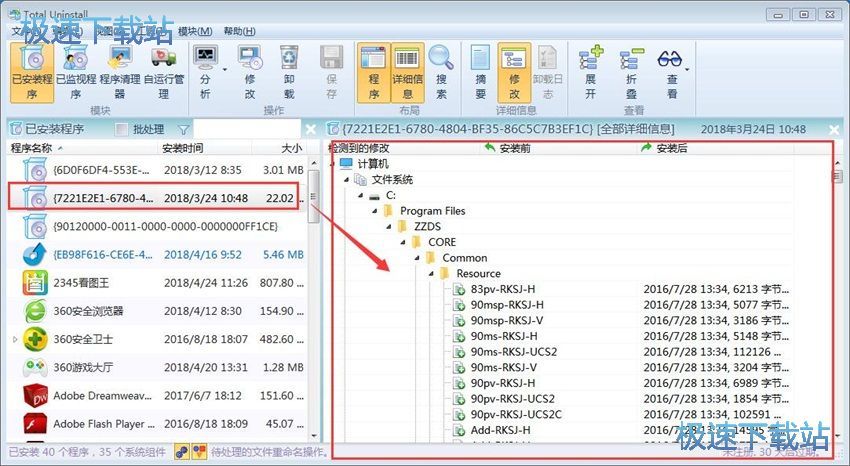This screenshot has height=466, width=850.
Task: Click the 2345看图王 program icon
Action: (35, 283)
